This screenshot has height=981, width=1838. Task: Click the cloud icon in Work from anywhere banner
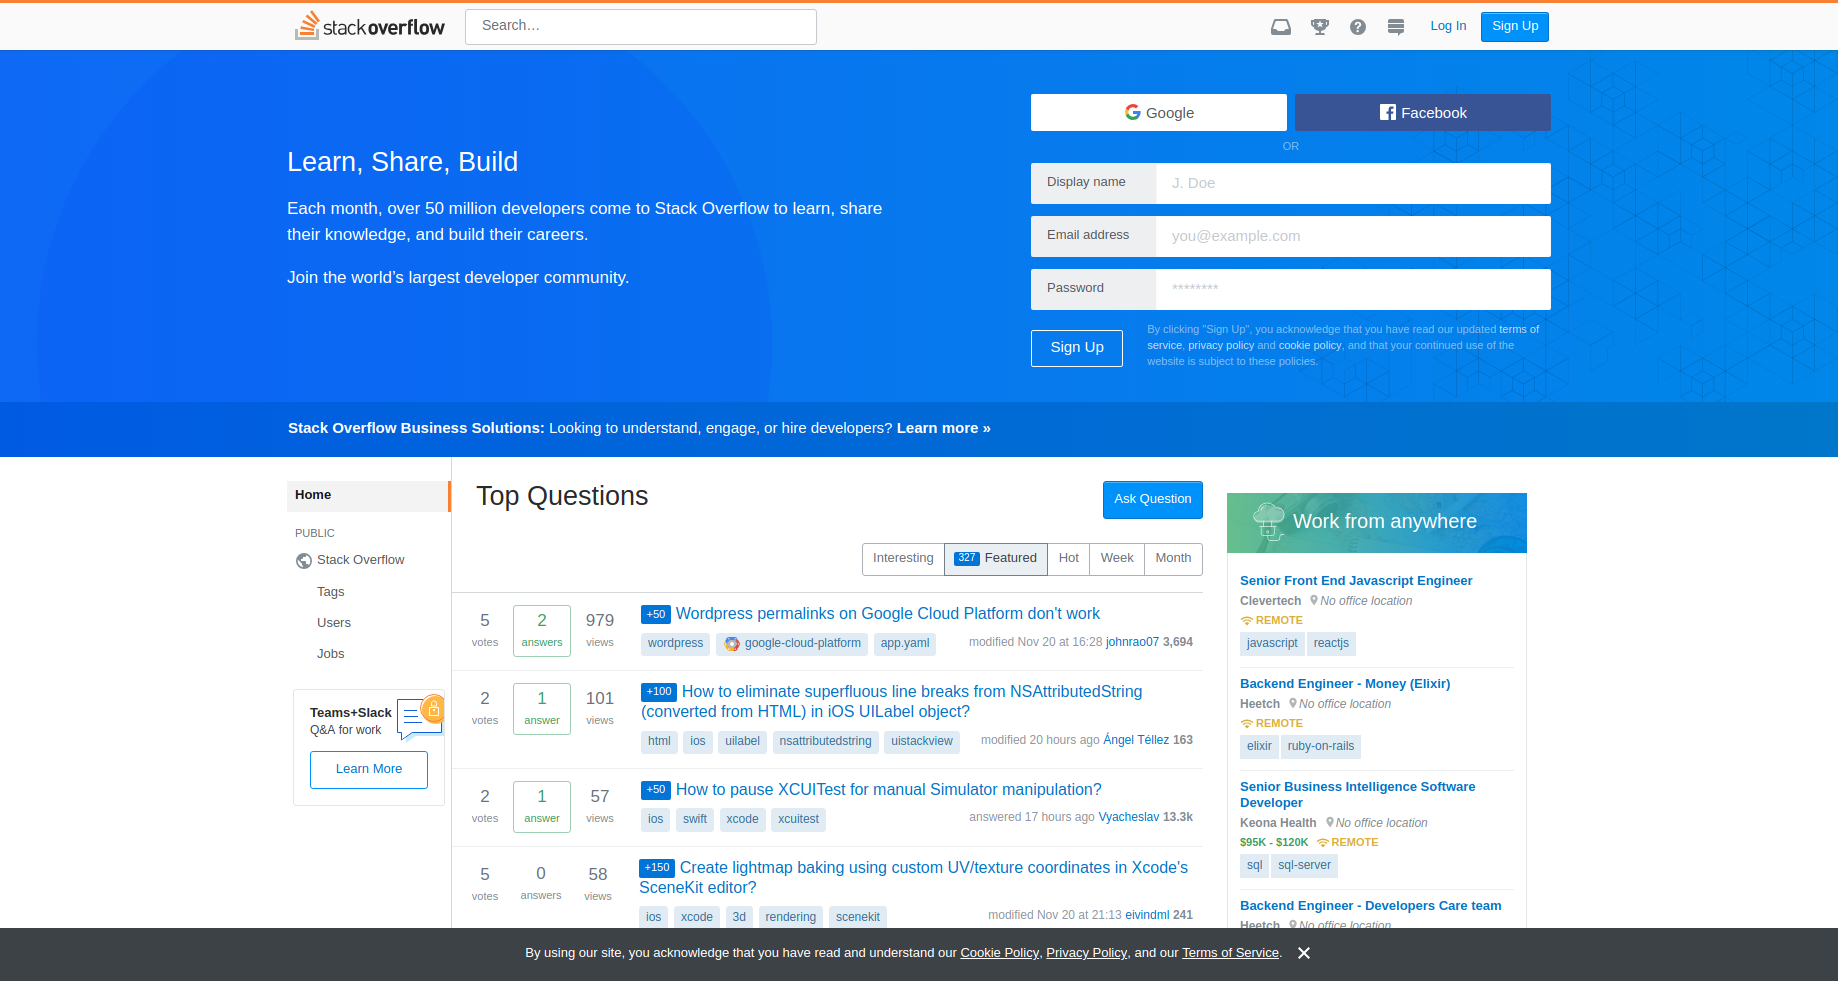[1268, 521]
